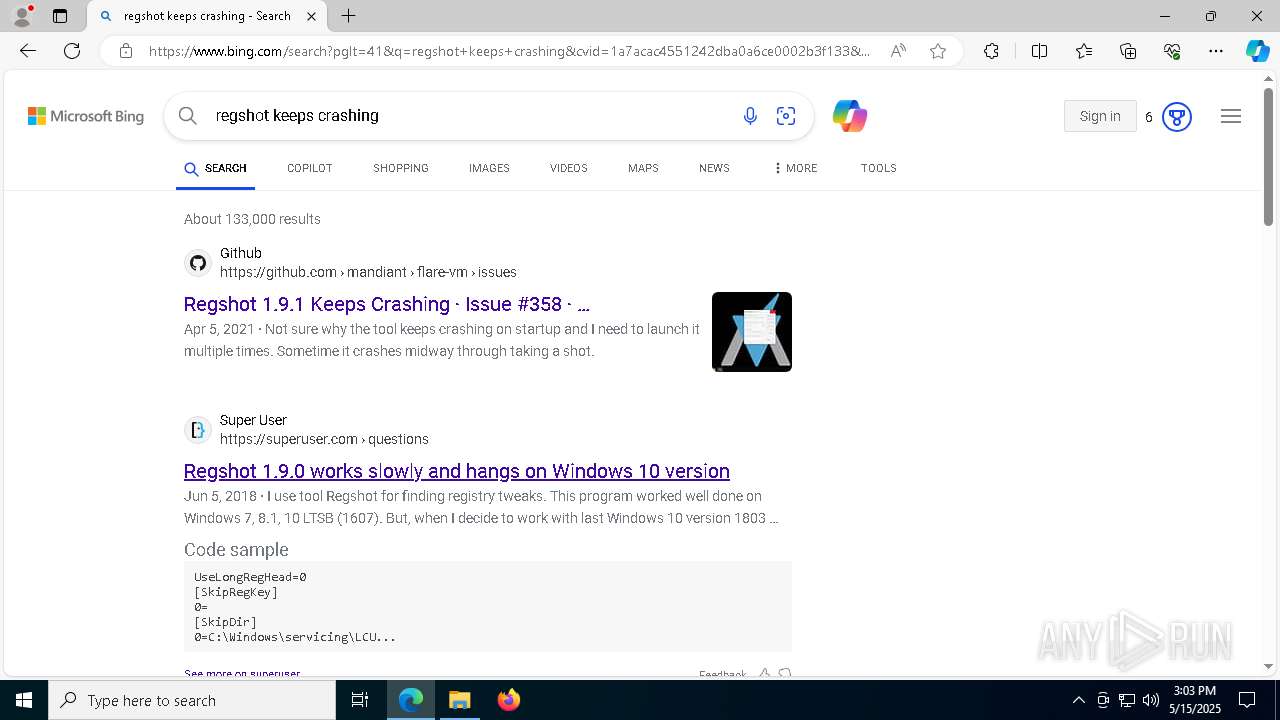Open the notifications center icon
1280x720 pixels.
click(1247, 700)
